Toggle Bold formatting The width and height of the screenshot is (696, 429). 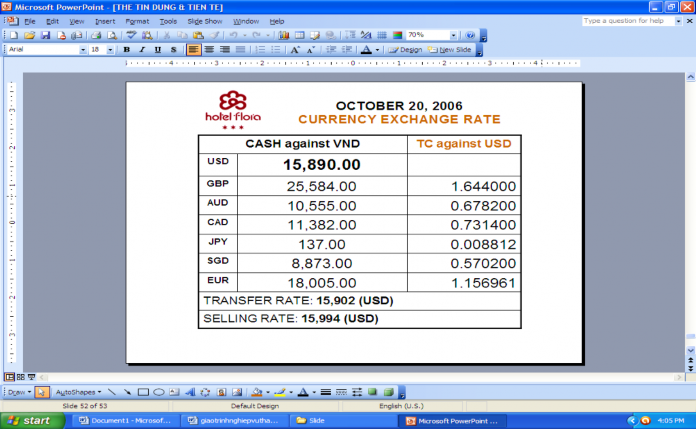pyautogui.click(x=126, y=49)
